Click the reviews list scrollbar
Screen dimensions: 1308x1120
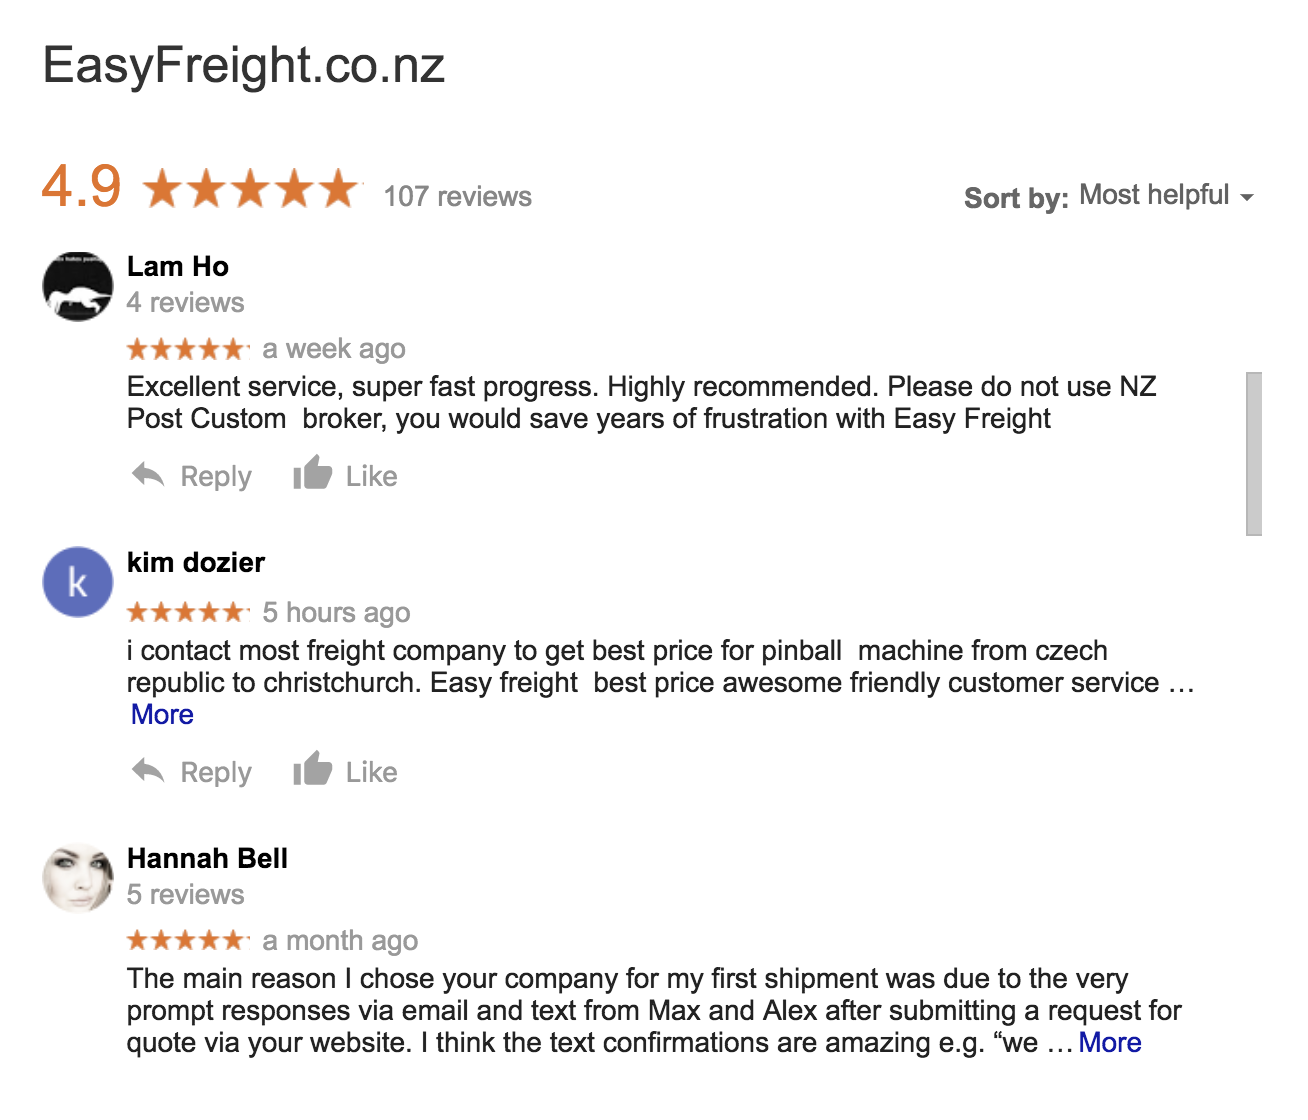pyautogui.click(x=1254, y=453)
